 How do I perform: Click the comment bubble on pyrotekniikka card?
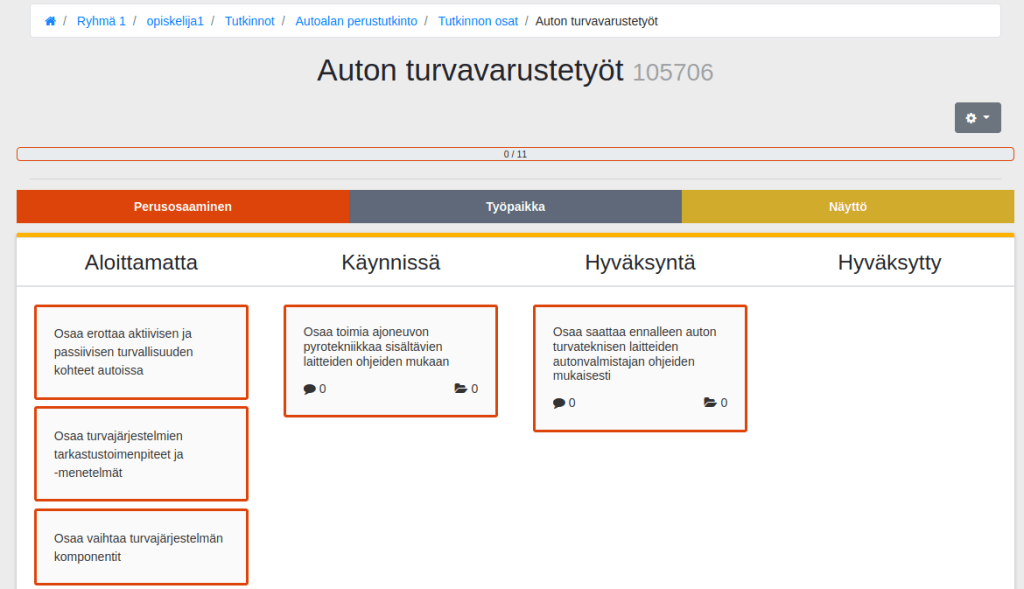tap(311, 388)
